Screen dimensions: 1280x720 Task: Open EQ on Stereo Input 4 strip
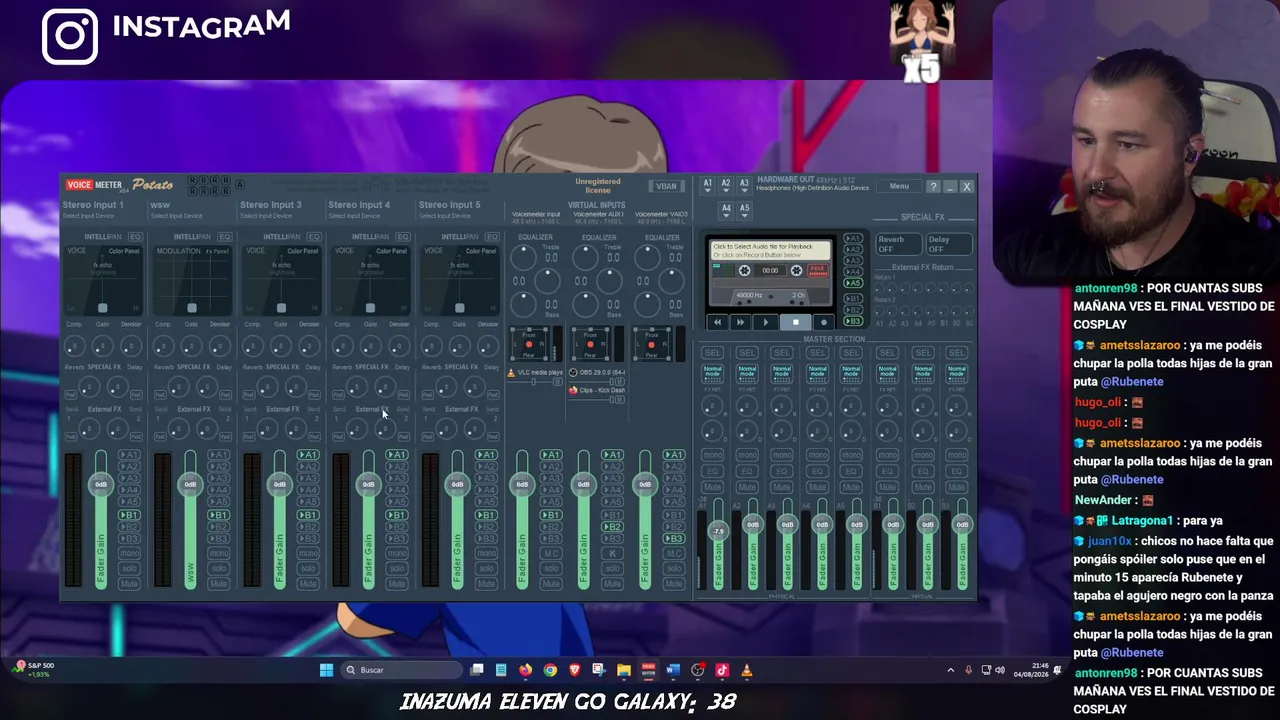(402, 237)
